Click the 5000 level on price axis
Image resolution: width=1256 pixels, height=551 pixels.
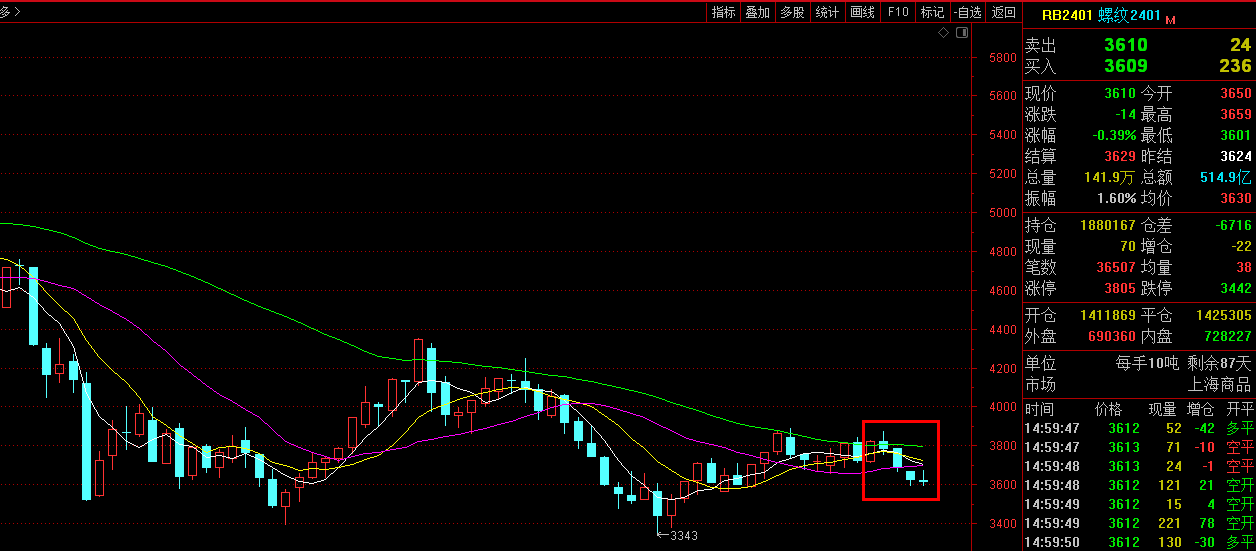click(1002, 213)
